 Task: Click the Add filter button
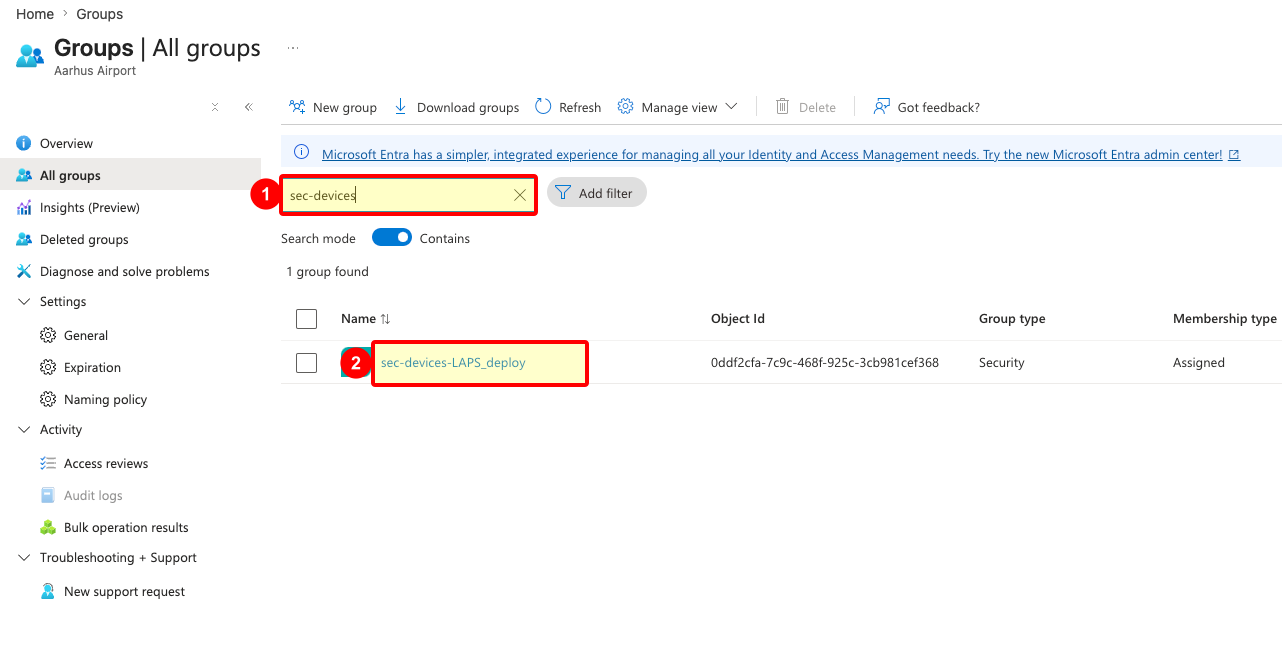tap(597, 193)
